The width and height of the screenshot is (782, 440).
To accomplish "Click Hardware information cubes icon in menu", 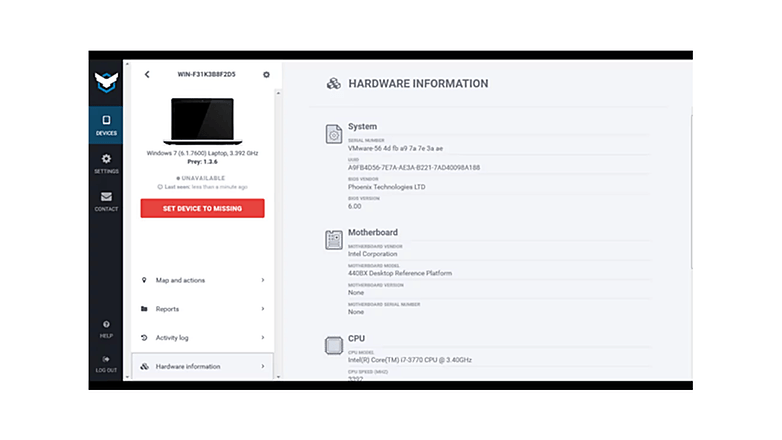I will coord(144,366).
